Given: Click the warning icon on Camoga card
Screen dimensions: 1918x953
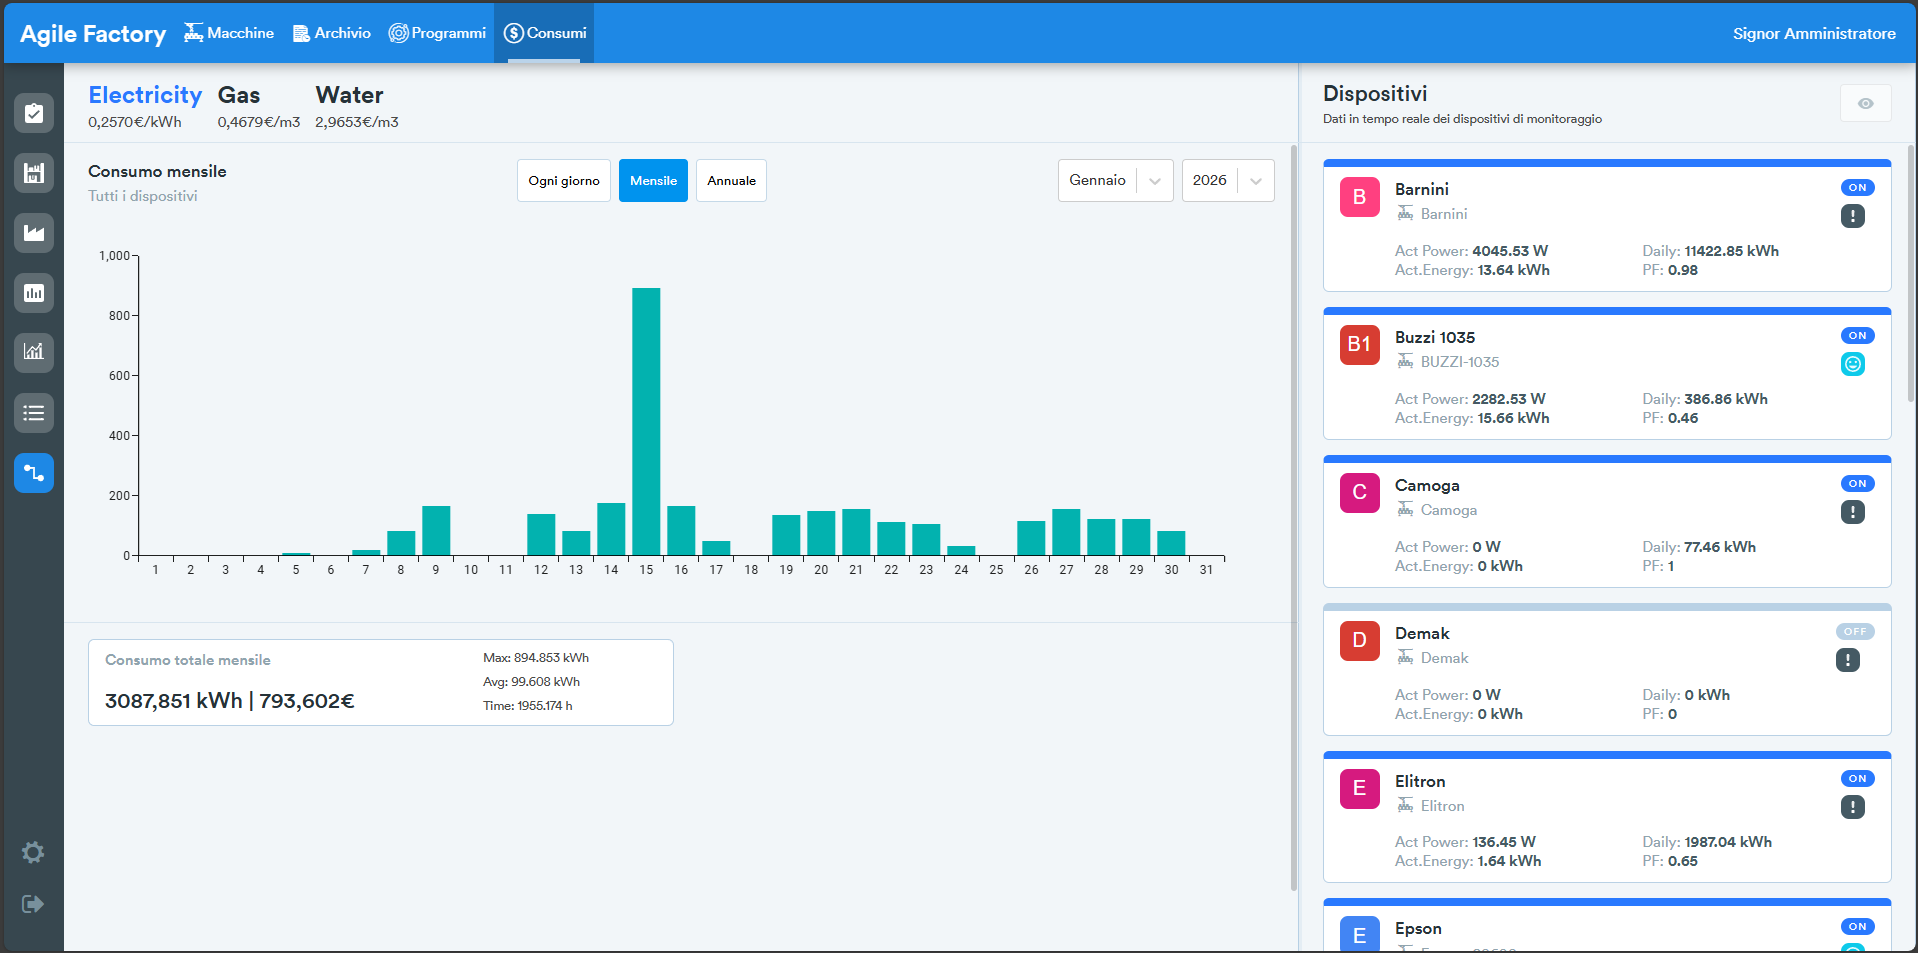Looking at the screenshot, I should pyautogui.click(x=1853, y=512).
